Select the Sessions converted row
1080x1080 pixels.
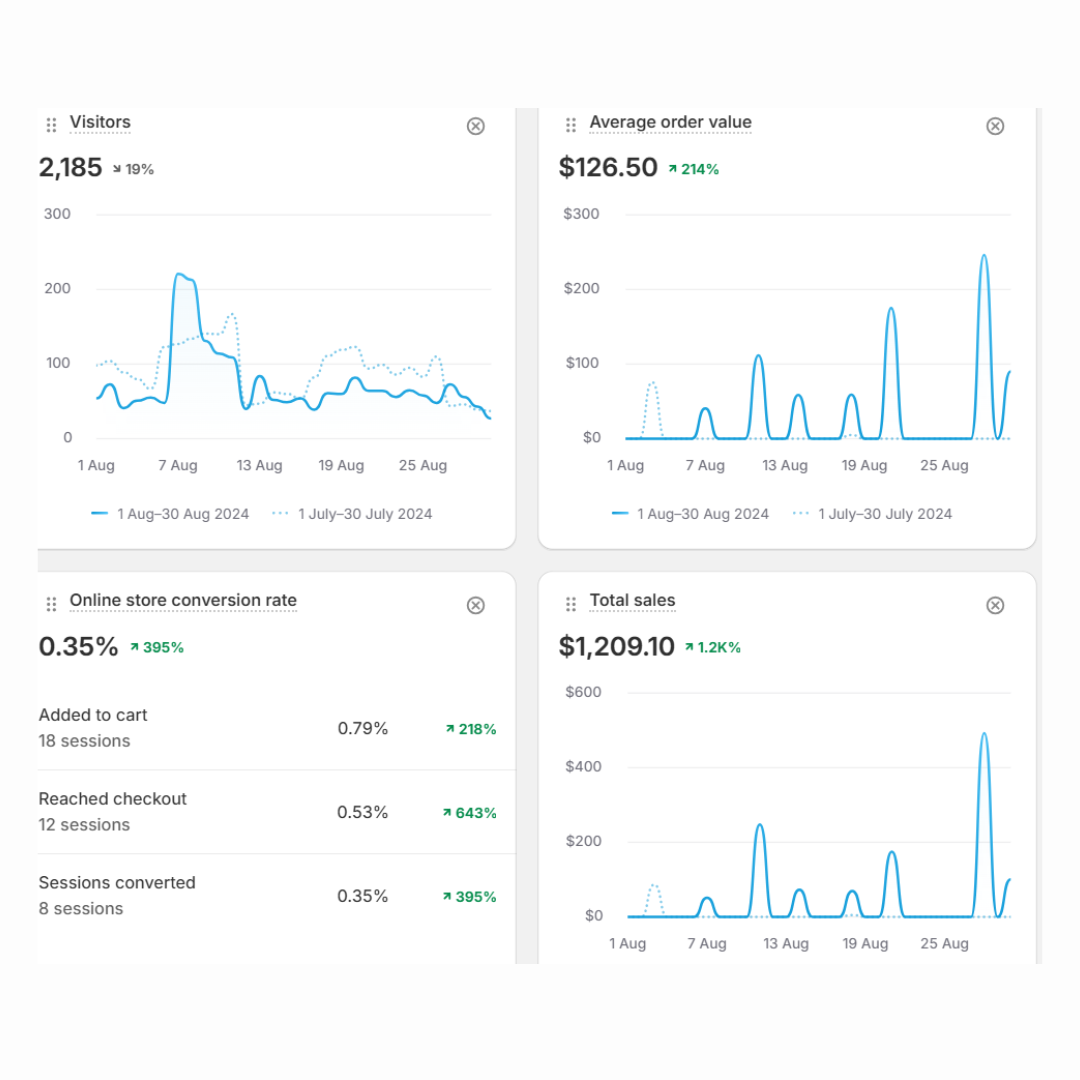(x=276, y=895)
